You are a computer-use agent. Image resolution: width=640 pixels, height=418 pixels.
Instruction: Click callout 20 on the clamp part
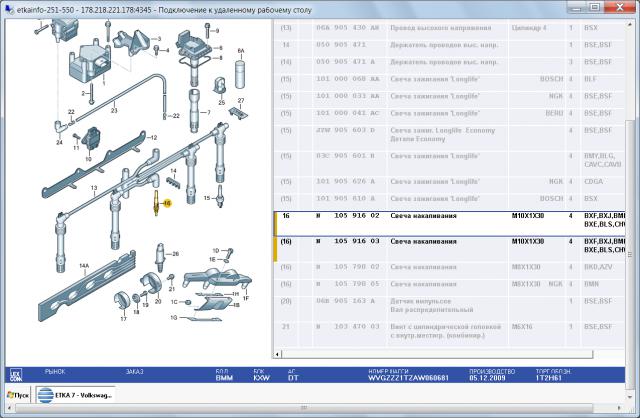click(158, 301)
